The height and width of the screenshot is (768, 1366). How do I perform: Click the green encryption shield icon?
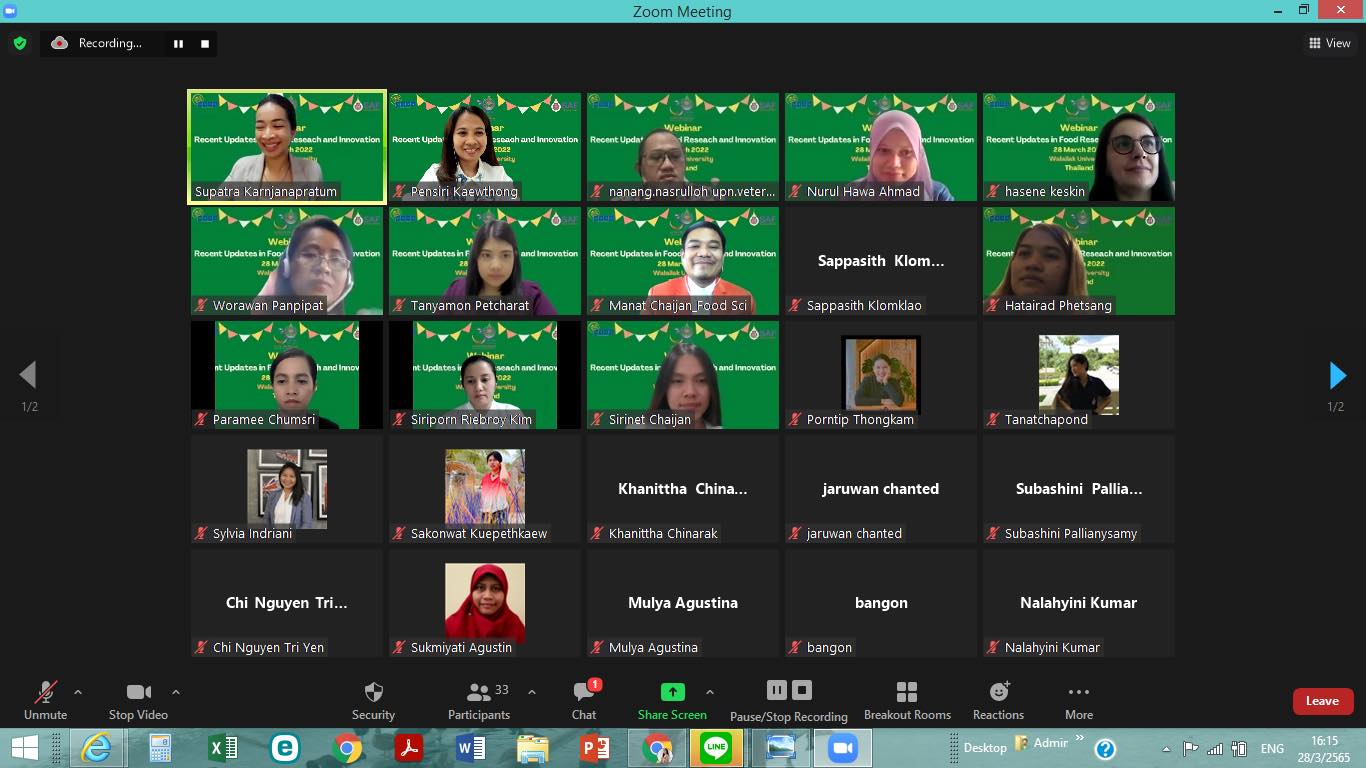[x=20, y=43]
